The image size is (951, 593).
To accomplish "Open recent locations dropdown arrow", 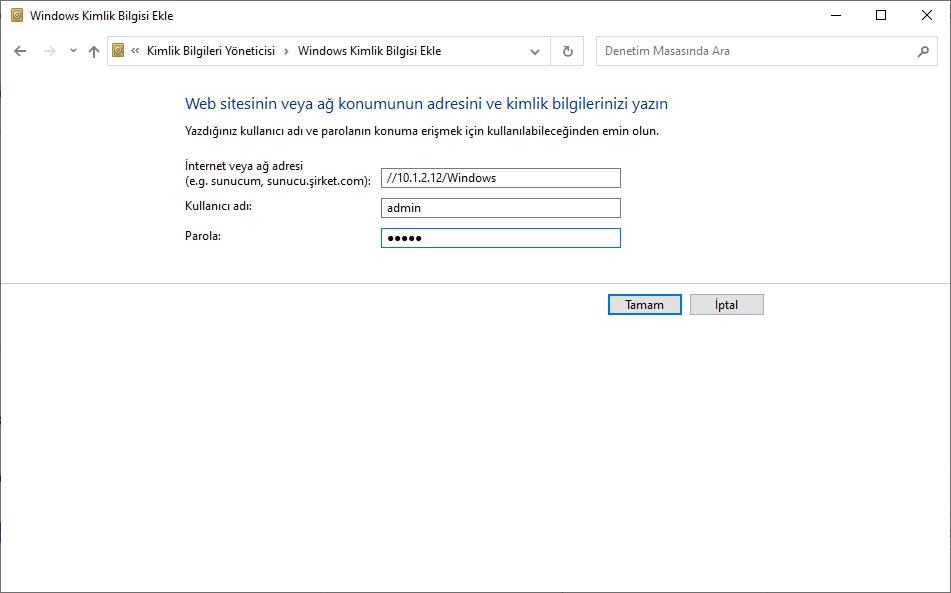I will coord(73,51).
